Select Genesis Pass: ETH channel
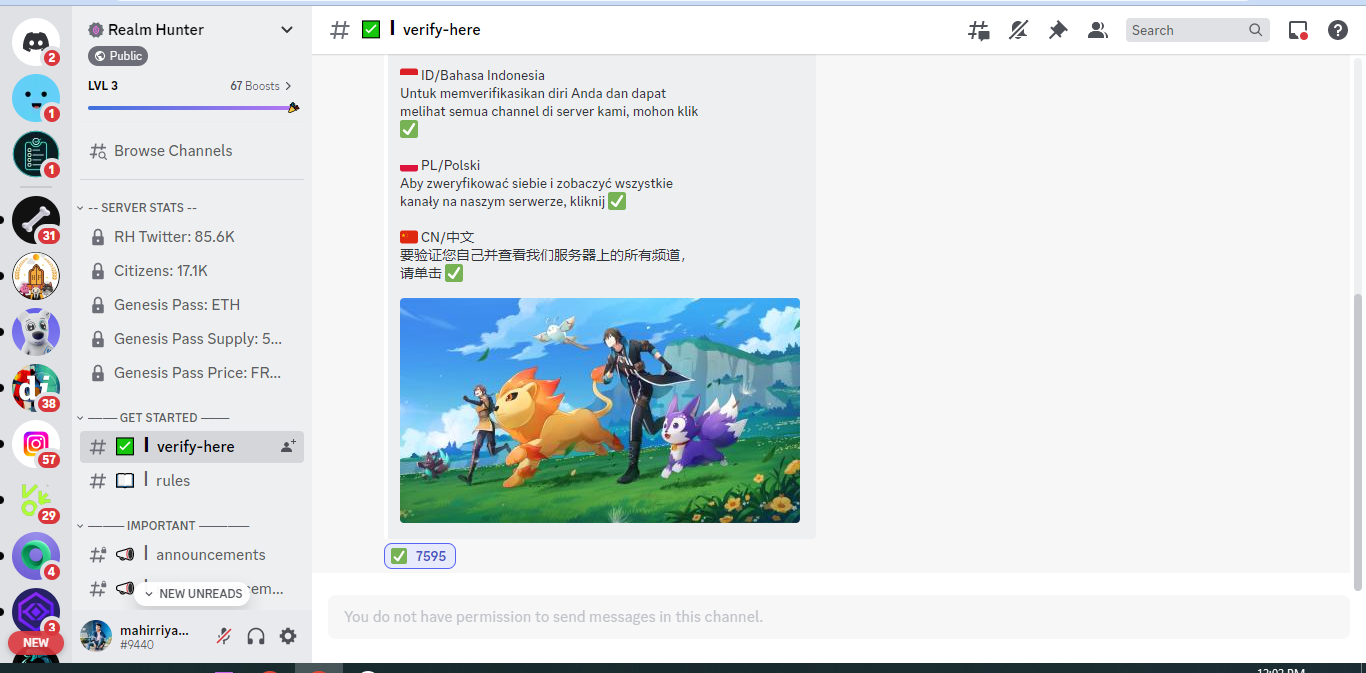The width and height of the screenshot is (1366, 673). tap(192, 305)
